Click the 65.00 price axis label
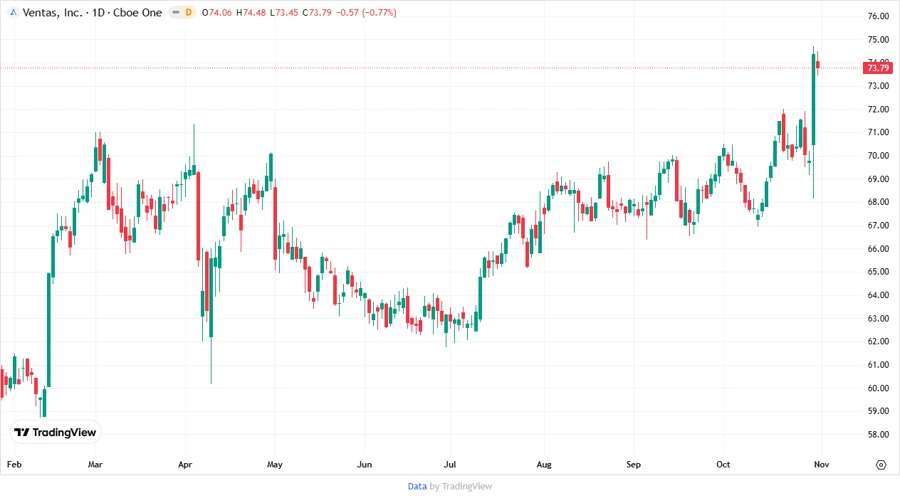The height and width of the screenshot is (498, 900). (x=878, y=271)
